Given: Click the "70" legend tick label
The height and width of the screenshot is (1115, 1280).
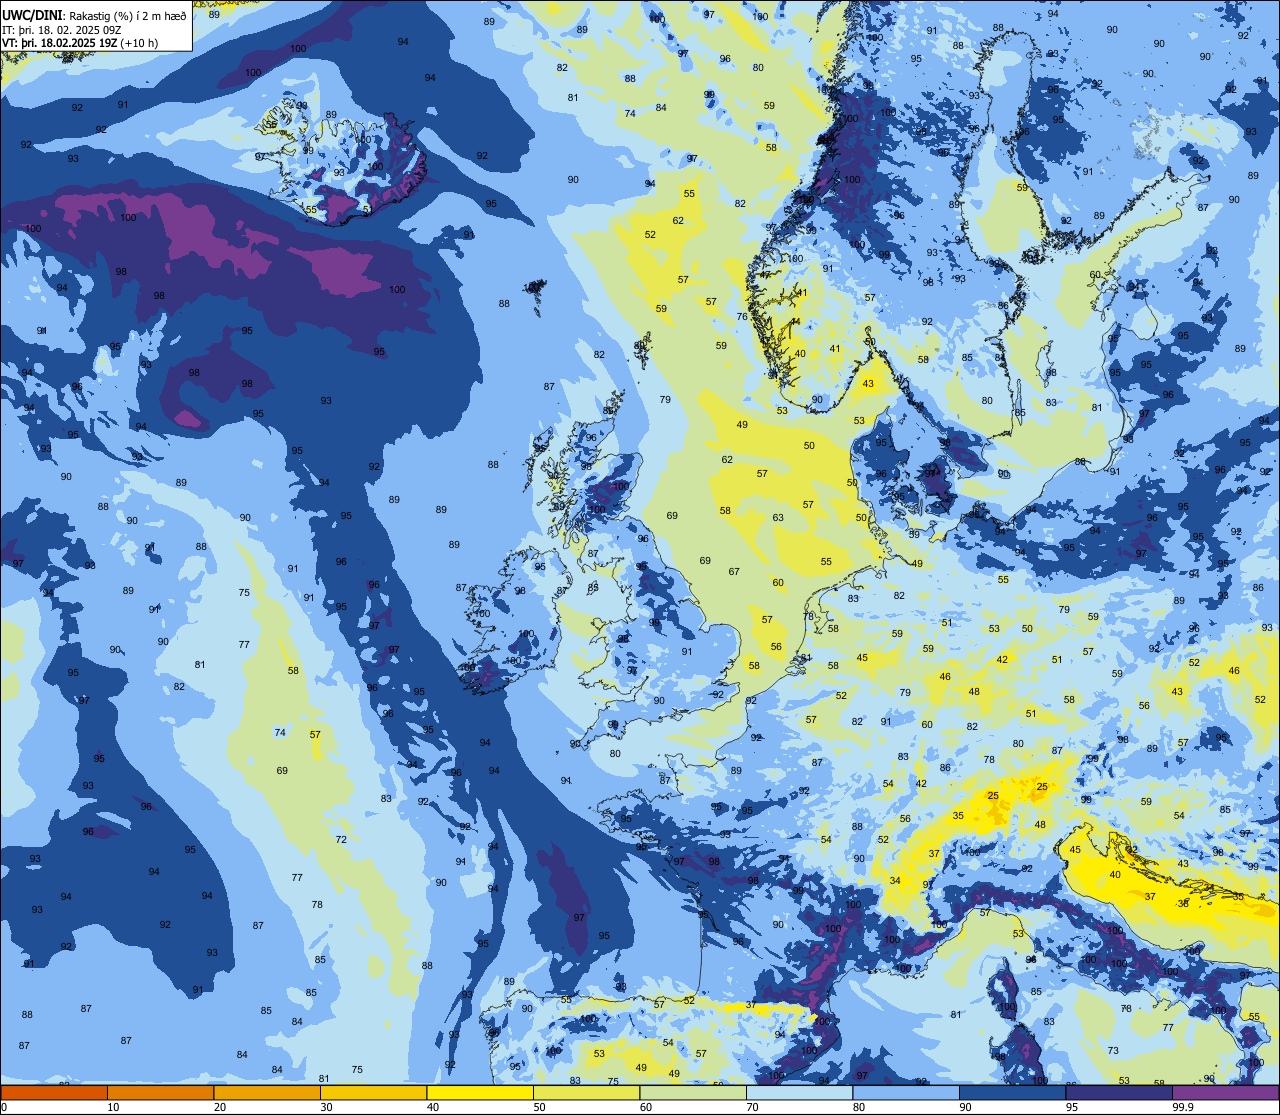Looking at the screenshot, I should tap(753, 1107).
